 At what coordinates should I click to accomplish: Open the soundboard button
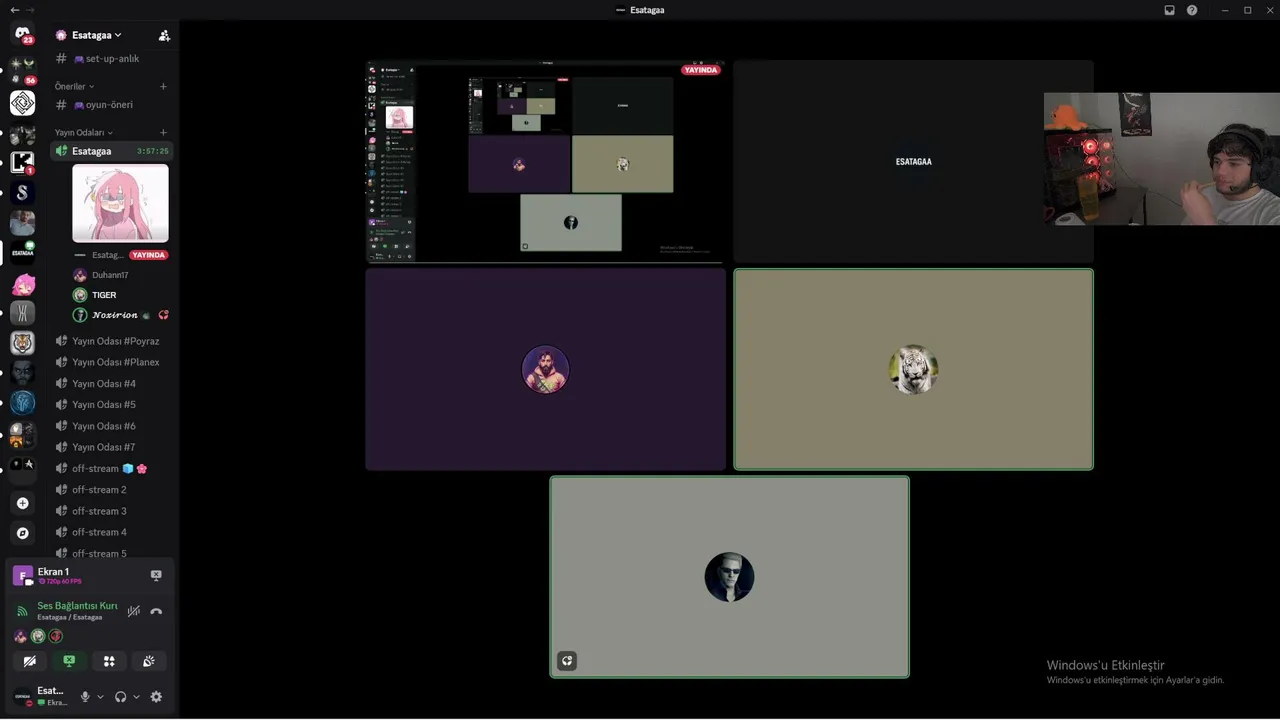pyautogui.click(x=148, y=661)
